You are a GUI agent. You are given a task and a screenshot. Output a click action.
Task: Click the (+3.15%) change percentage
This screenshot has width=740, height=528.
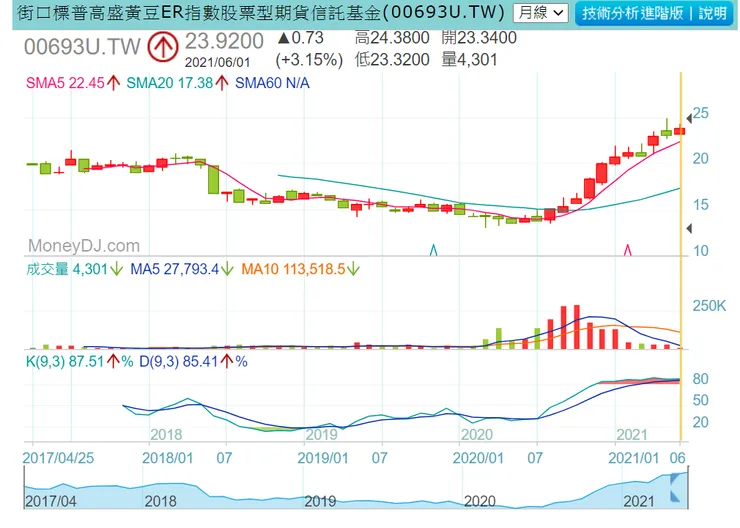pyautogui.click(x=309, y=60)
